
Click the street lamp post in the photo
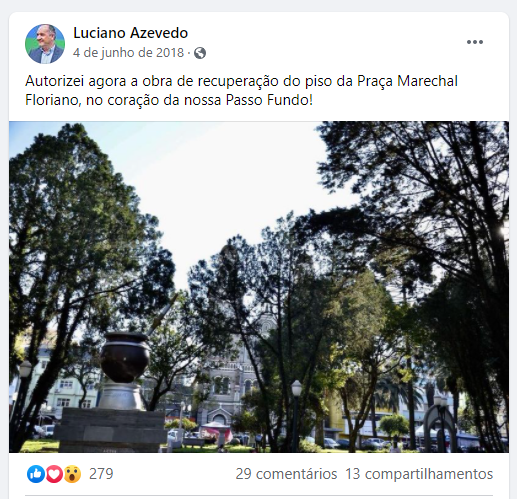click(x=296, y=415)
